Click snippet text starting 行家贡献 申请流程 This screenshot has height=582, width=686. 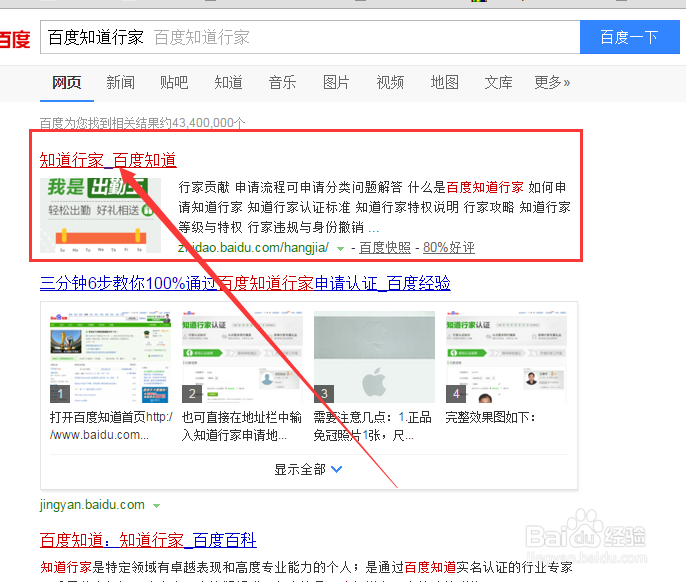pyautogui.click(x=374, y=207)
